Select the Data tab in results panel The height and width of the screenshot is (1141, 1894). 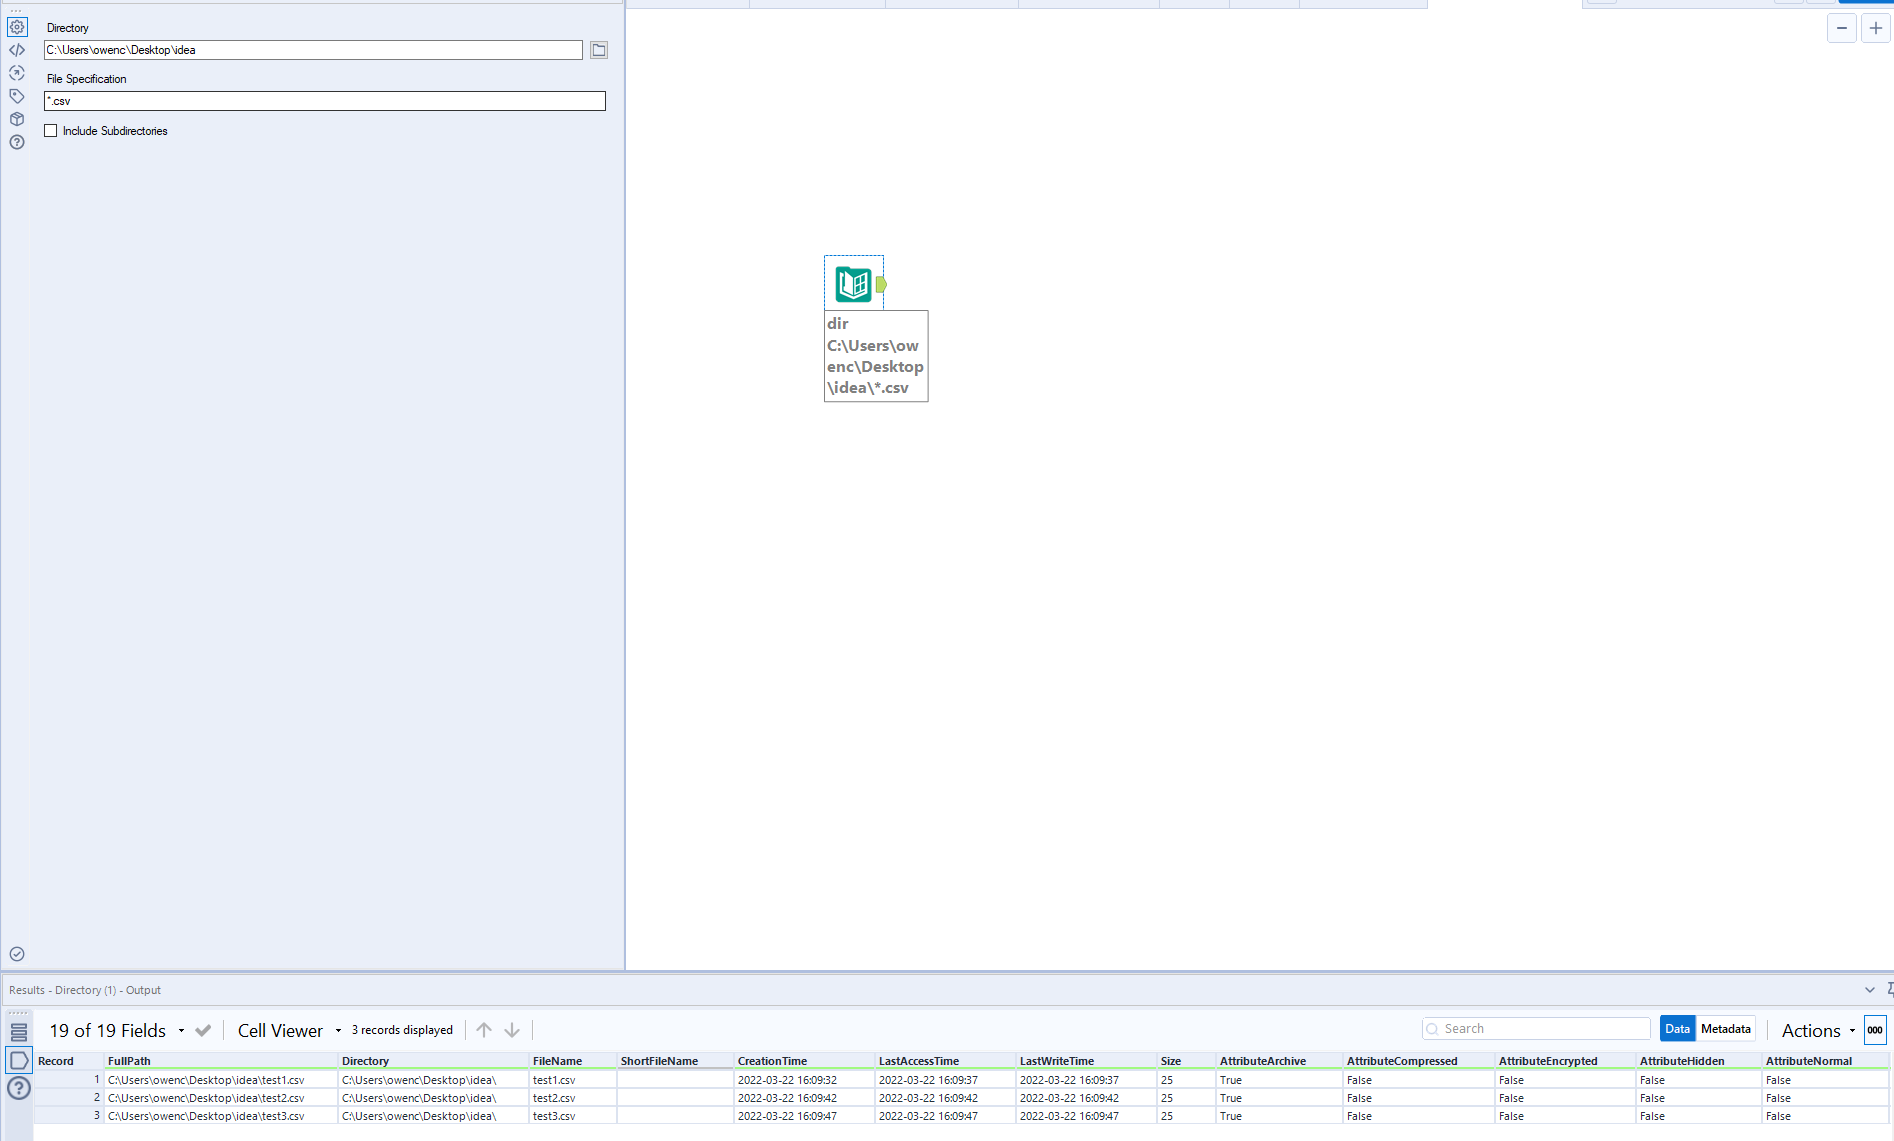(x=1677, y=1028)
